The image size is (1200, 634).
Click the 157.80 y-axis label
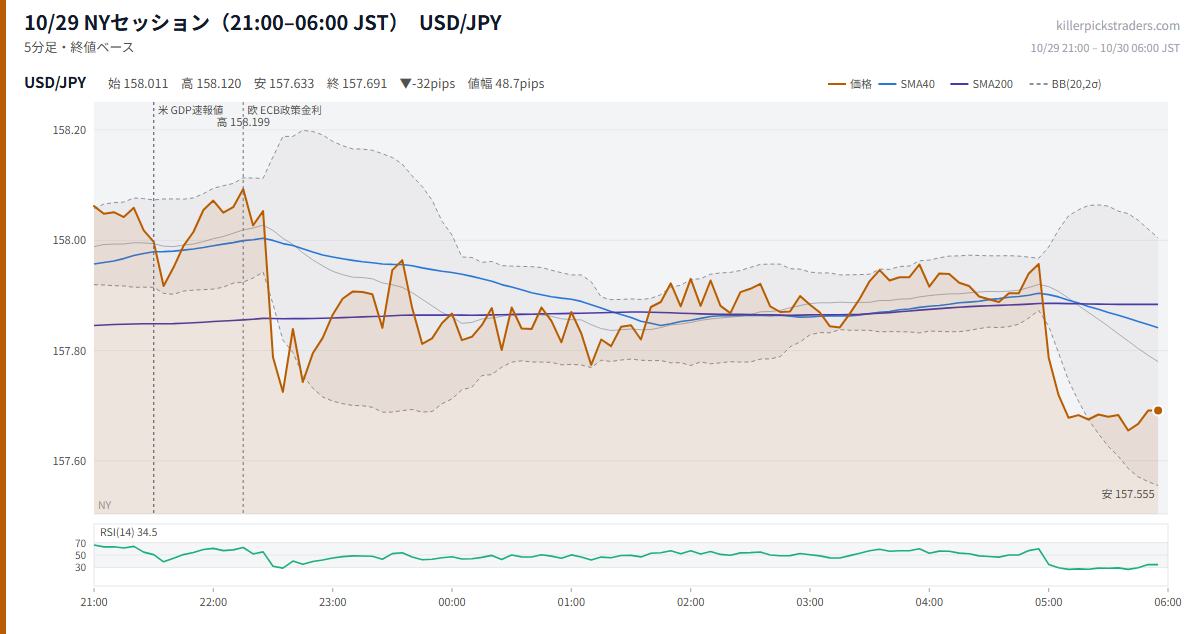coord(70,351)
